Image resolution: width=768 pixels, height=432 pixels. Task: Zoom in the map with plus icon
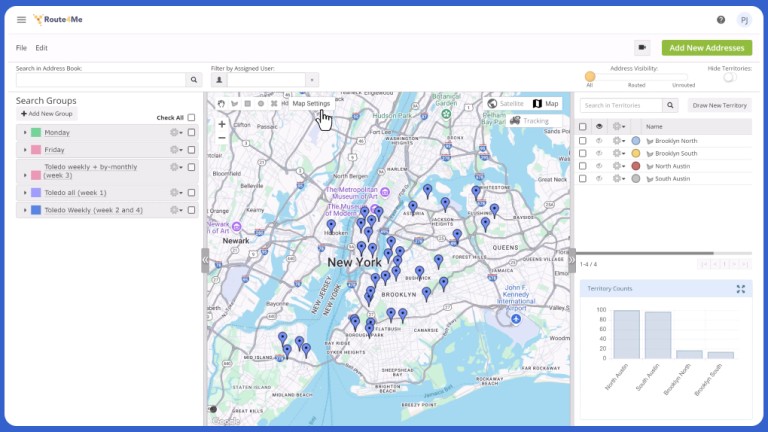point(222,124)
